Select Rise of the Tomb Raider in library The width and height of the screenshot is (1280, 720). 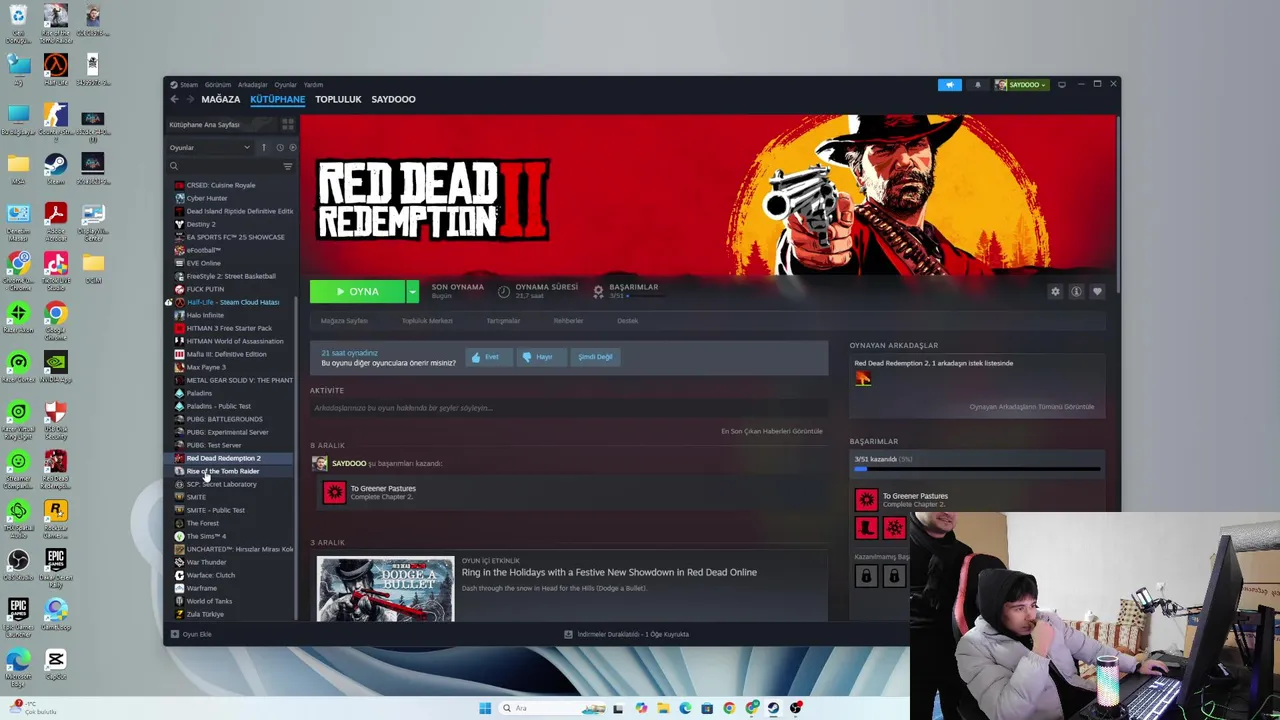point(222,471)
